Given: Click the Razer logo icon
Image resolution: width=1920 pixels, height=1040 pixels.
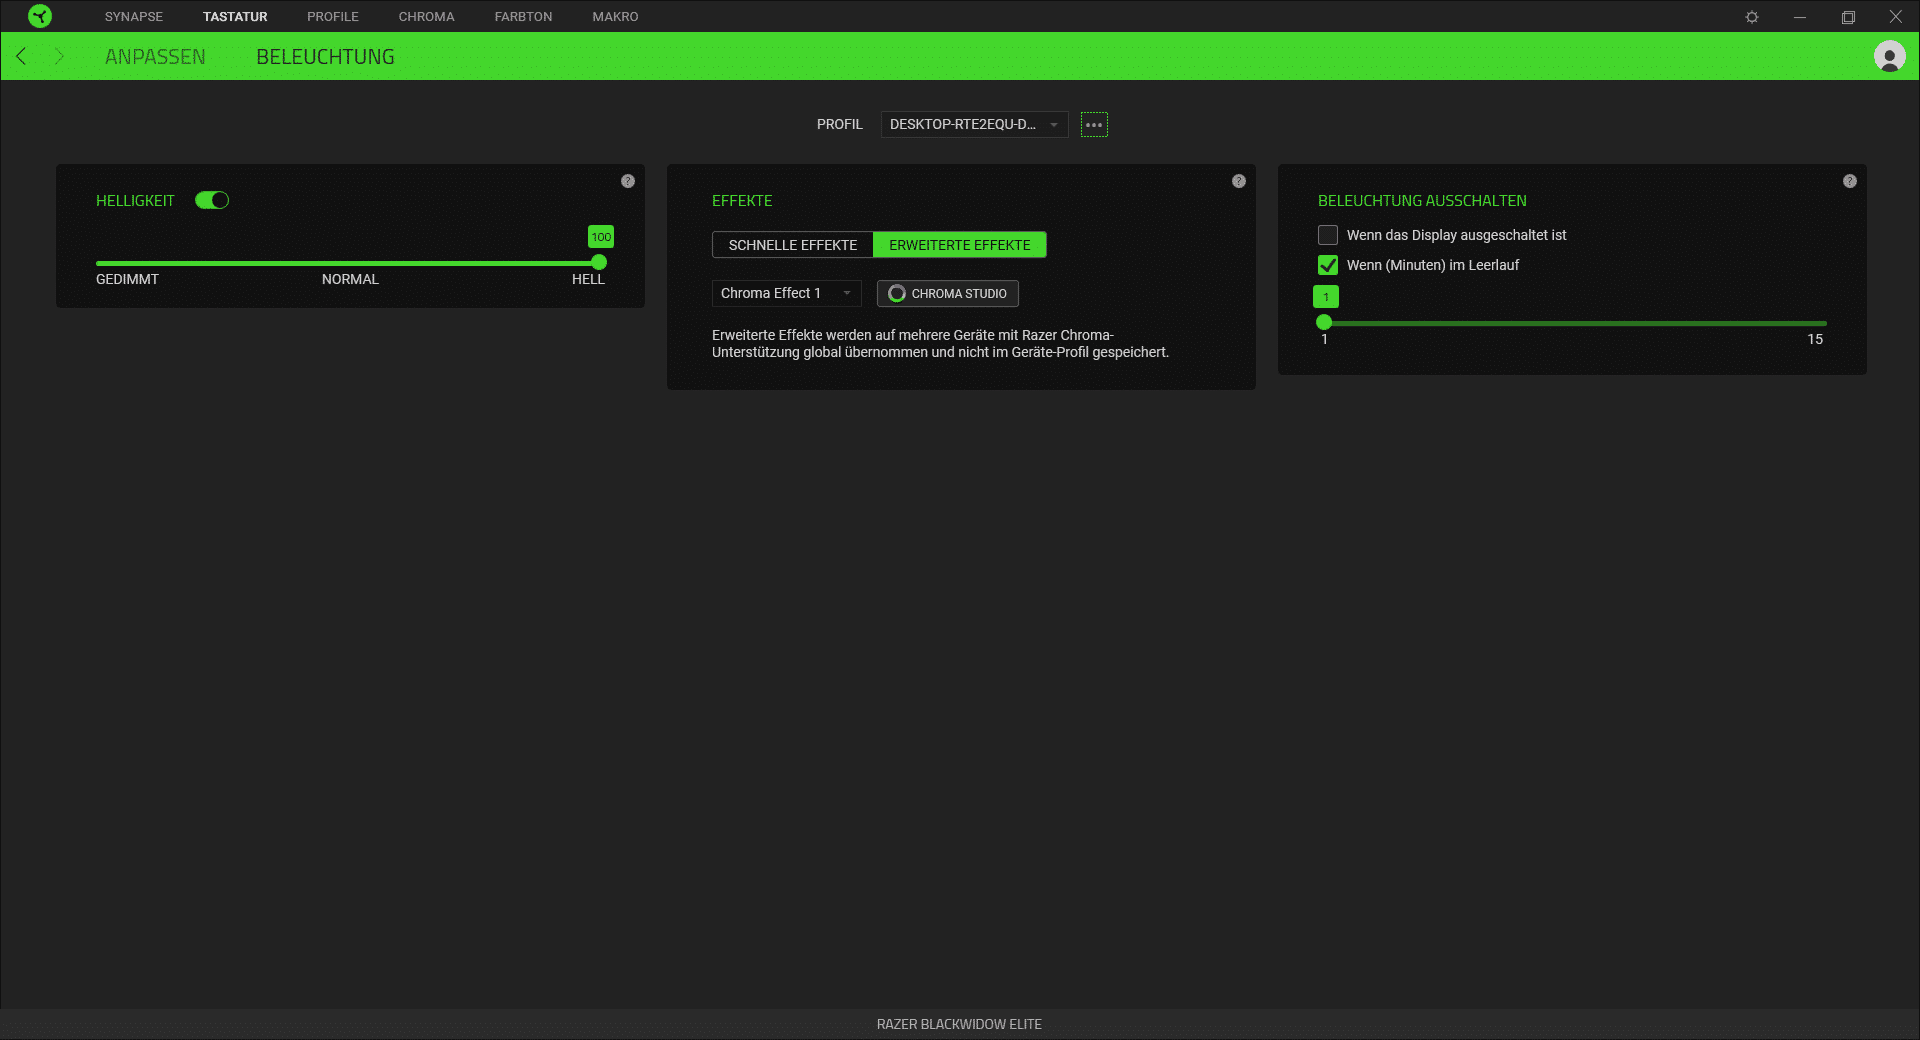Looking at the screenshot, I should click(39, 16).
